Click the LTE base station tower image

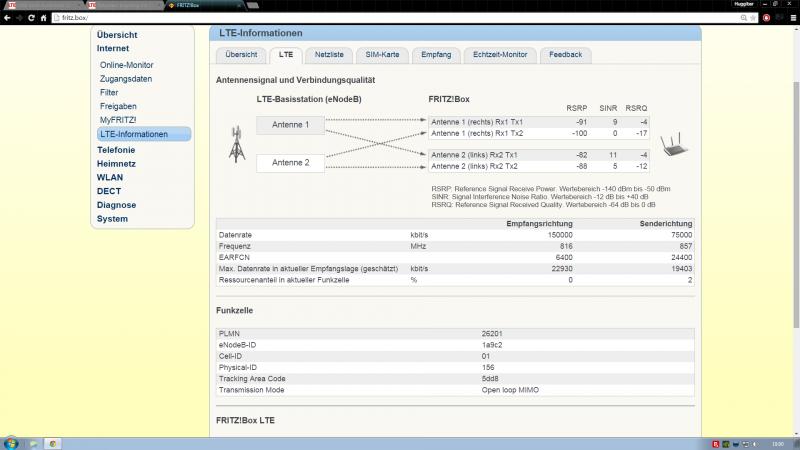click(x=237, y=144)
